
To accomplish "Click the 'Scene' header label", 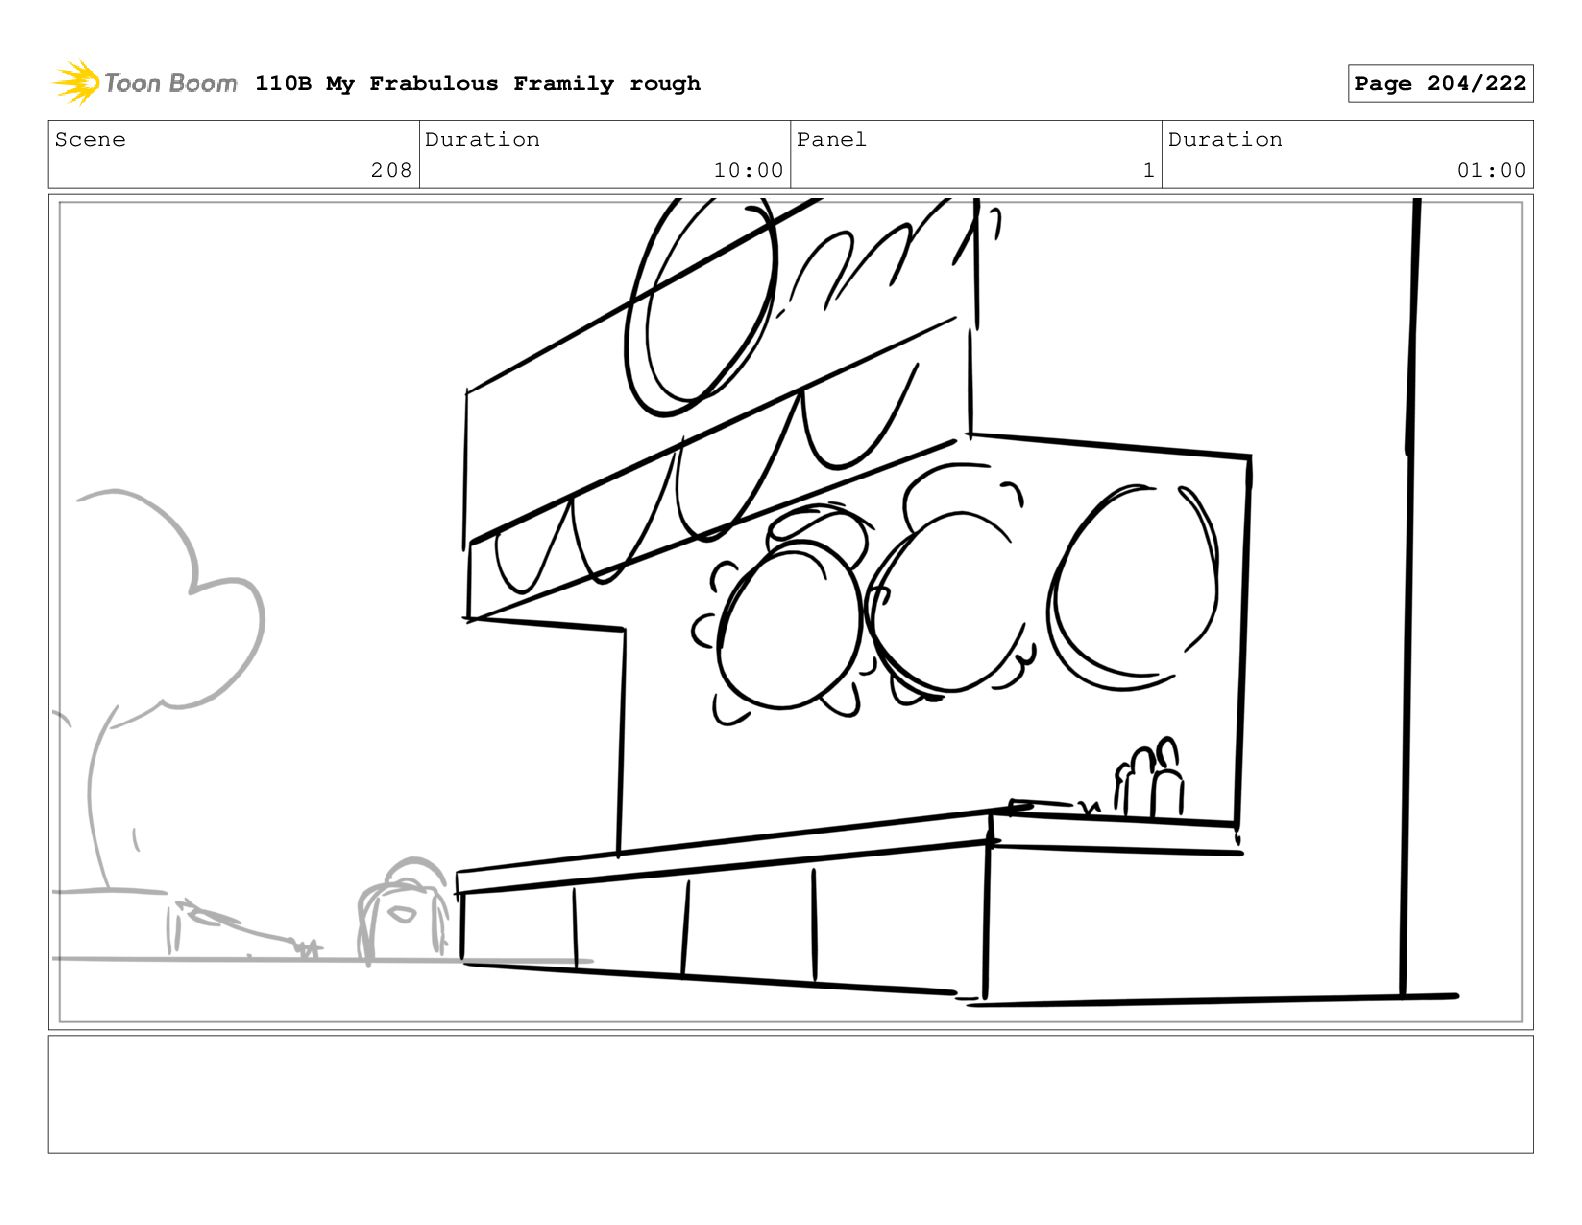I will pyautogui.click(x=90, y=140).
